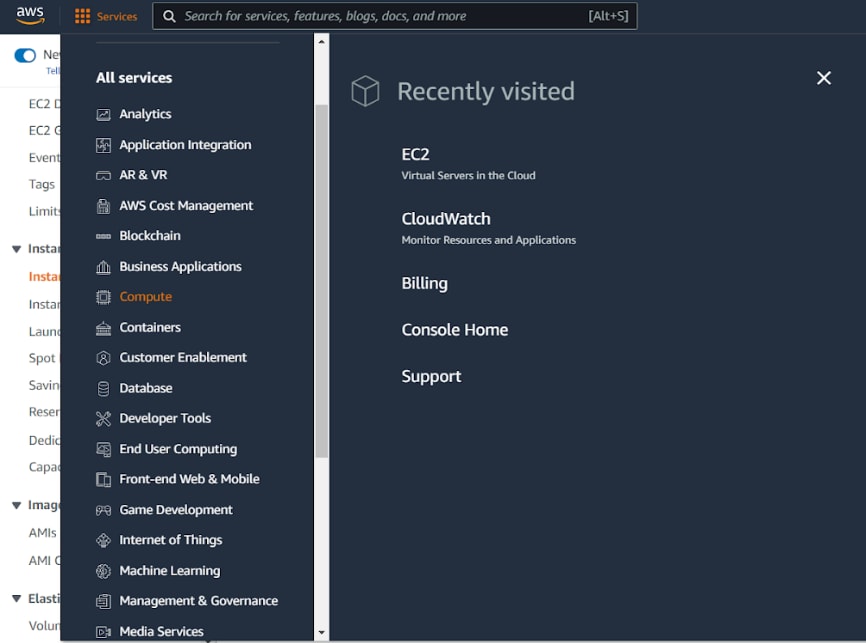Click the Services grid icon
The image size is (866, 643).
pos(82,16)
